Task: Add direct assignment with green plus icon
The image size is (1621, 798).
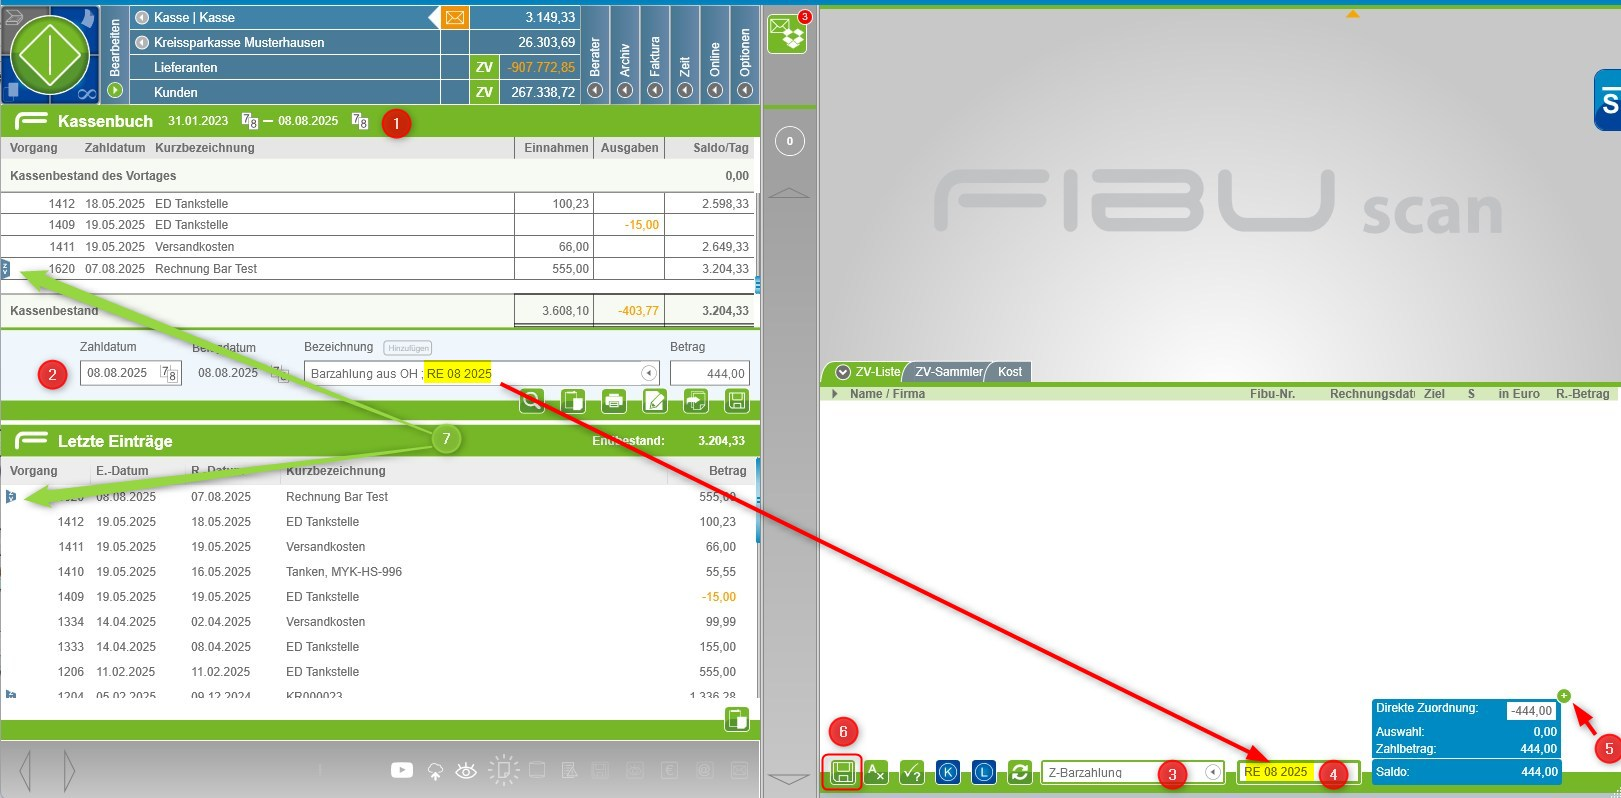Action: (x=1564, y=696)
